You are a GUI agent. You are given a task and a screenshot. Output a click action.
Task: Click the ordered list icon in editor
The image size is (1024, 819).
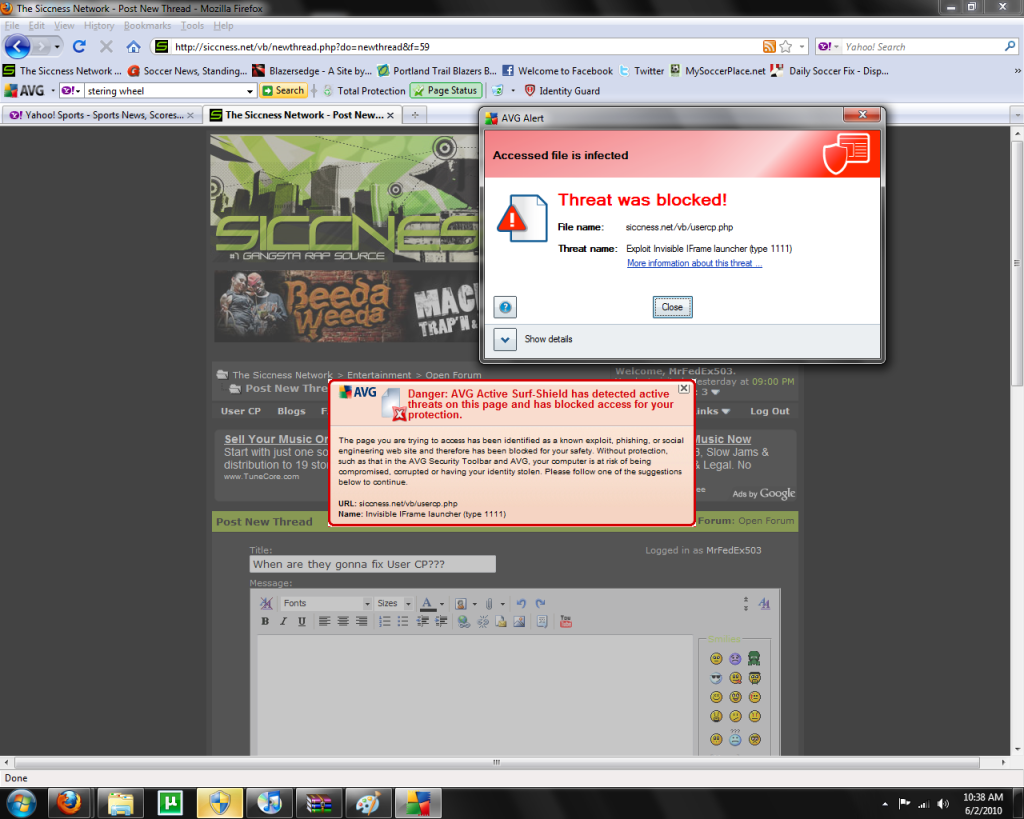coord(384,621)
